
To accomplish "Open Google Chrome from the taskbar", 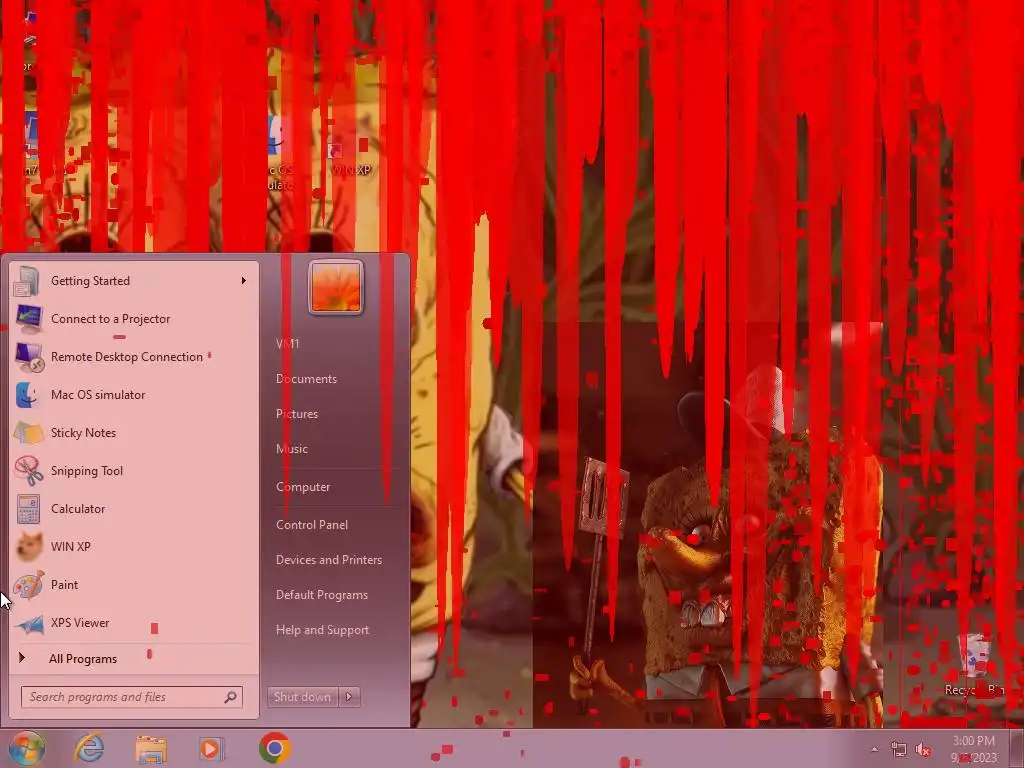I will 274,748.
